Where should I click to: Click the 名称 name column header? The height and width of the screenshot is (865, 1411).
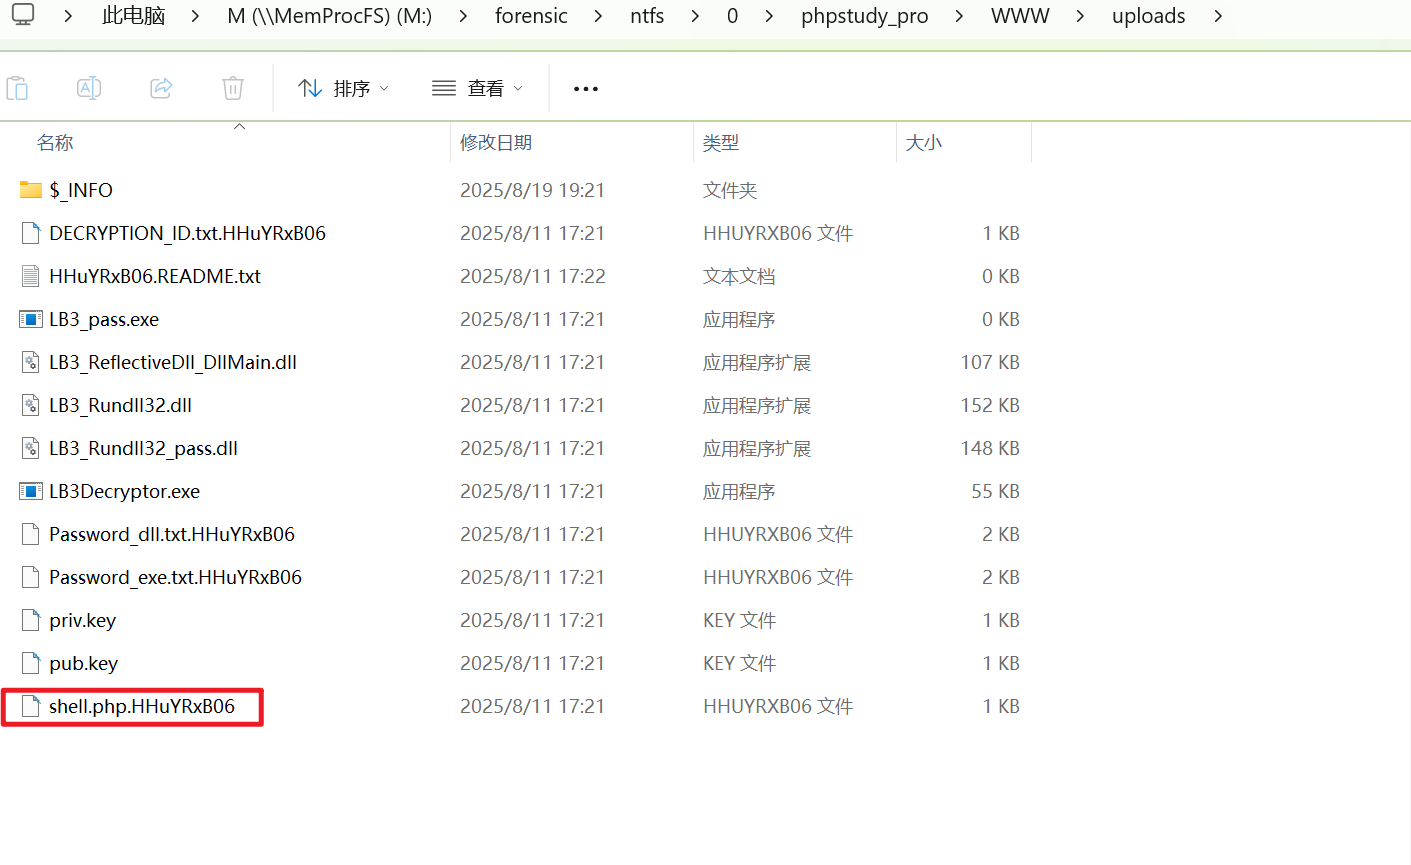pyautogui.click(x=55, y=143)
